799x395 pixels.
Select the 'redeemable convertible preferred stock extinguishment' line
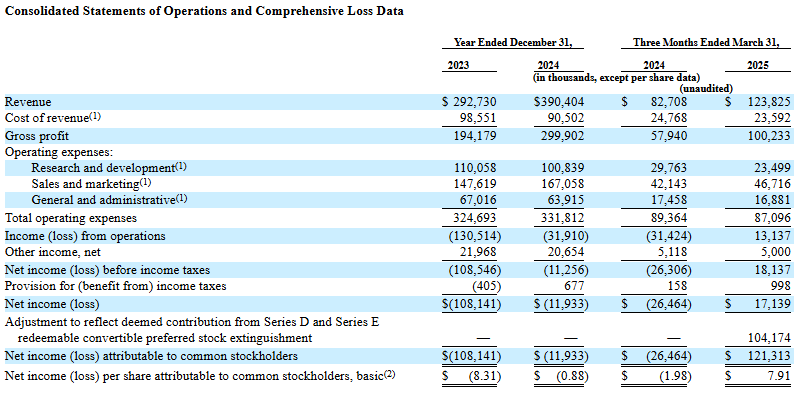165,337
